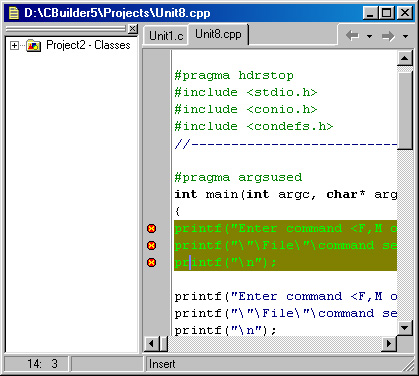
Task: Click the horizontal scrollbar left arrow
Action: tap(151, 343)
